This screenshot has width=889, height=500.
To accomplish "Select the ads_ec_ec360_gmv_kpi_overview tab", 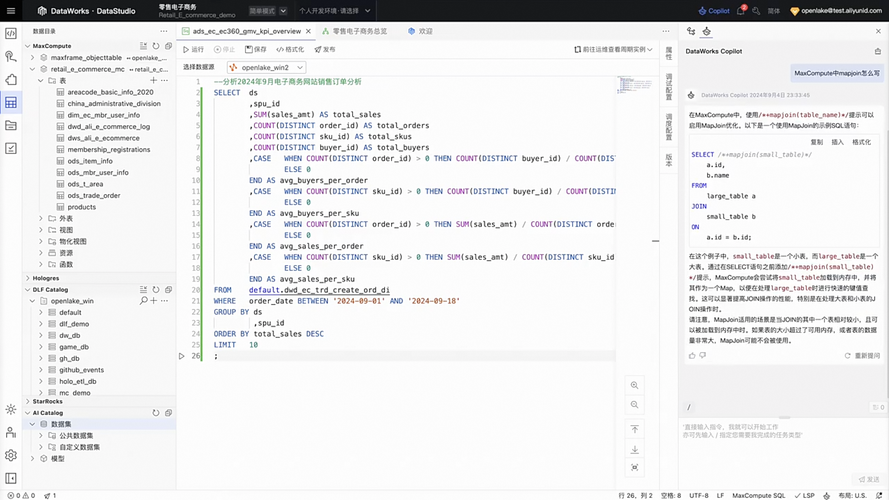I will click(246, 31).
